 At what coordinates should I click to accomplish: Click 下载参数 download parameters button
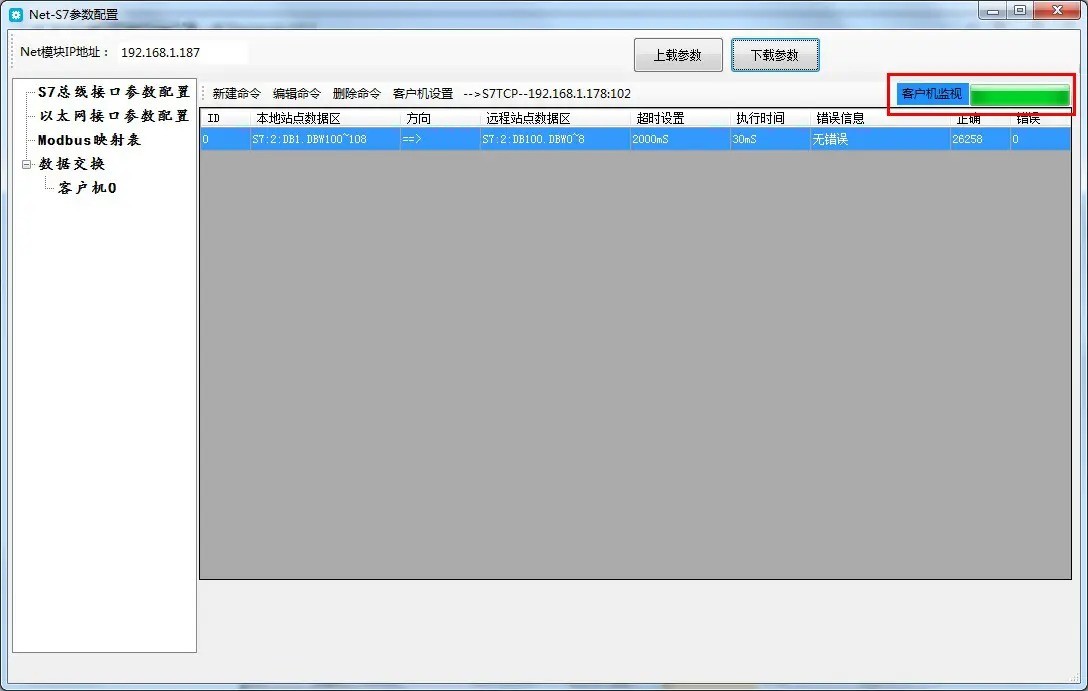pyautogui.click(x=775, y=56)
